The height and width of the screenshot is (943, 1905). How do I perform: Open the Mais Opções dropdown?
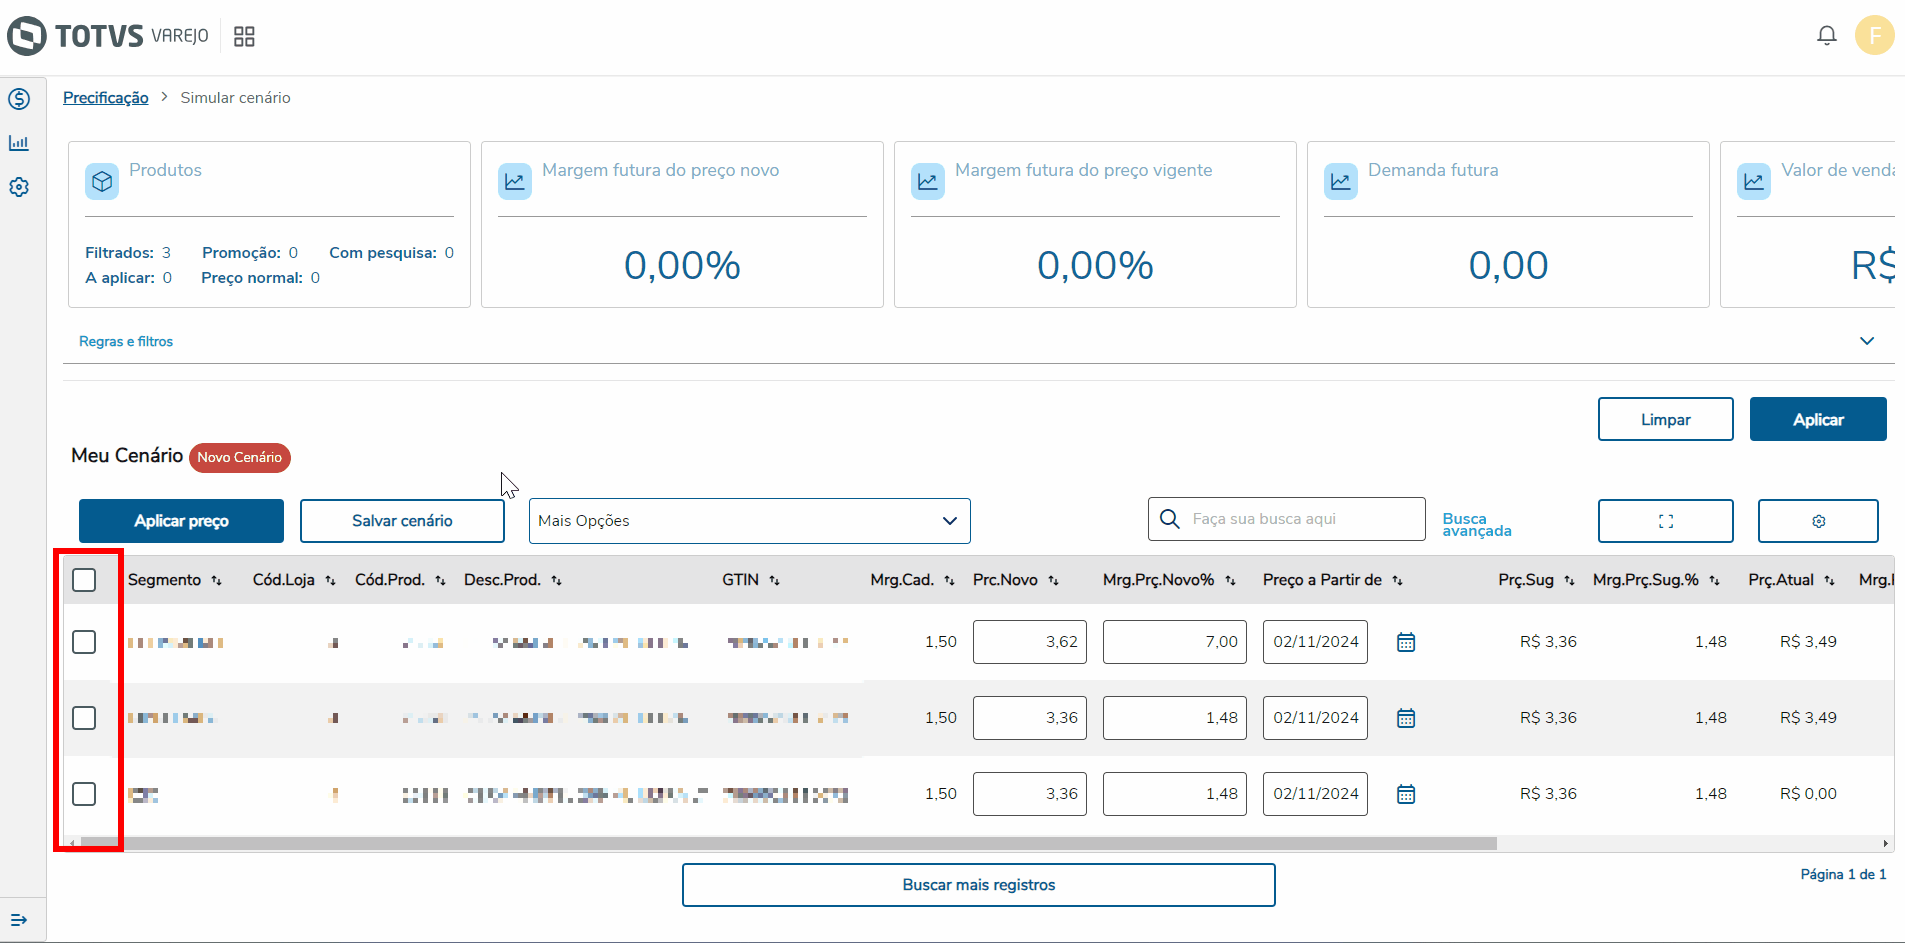(x=749, y=521)
